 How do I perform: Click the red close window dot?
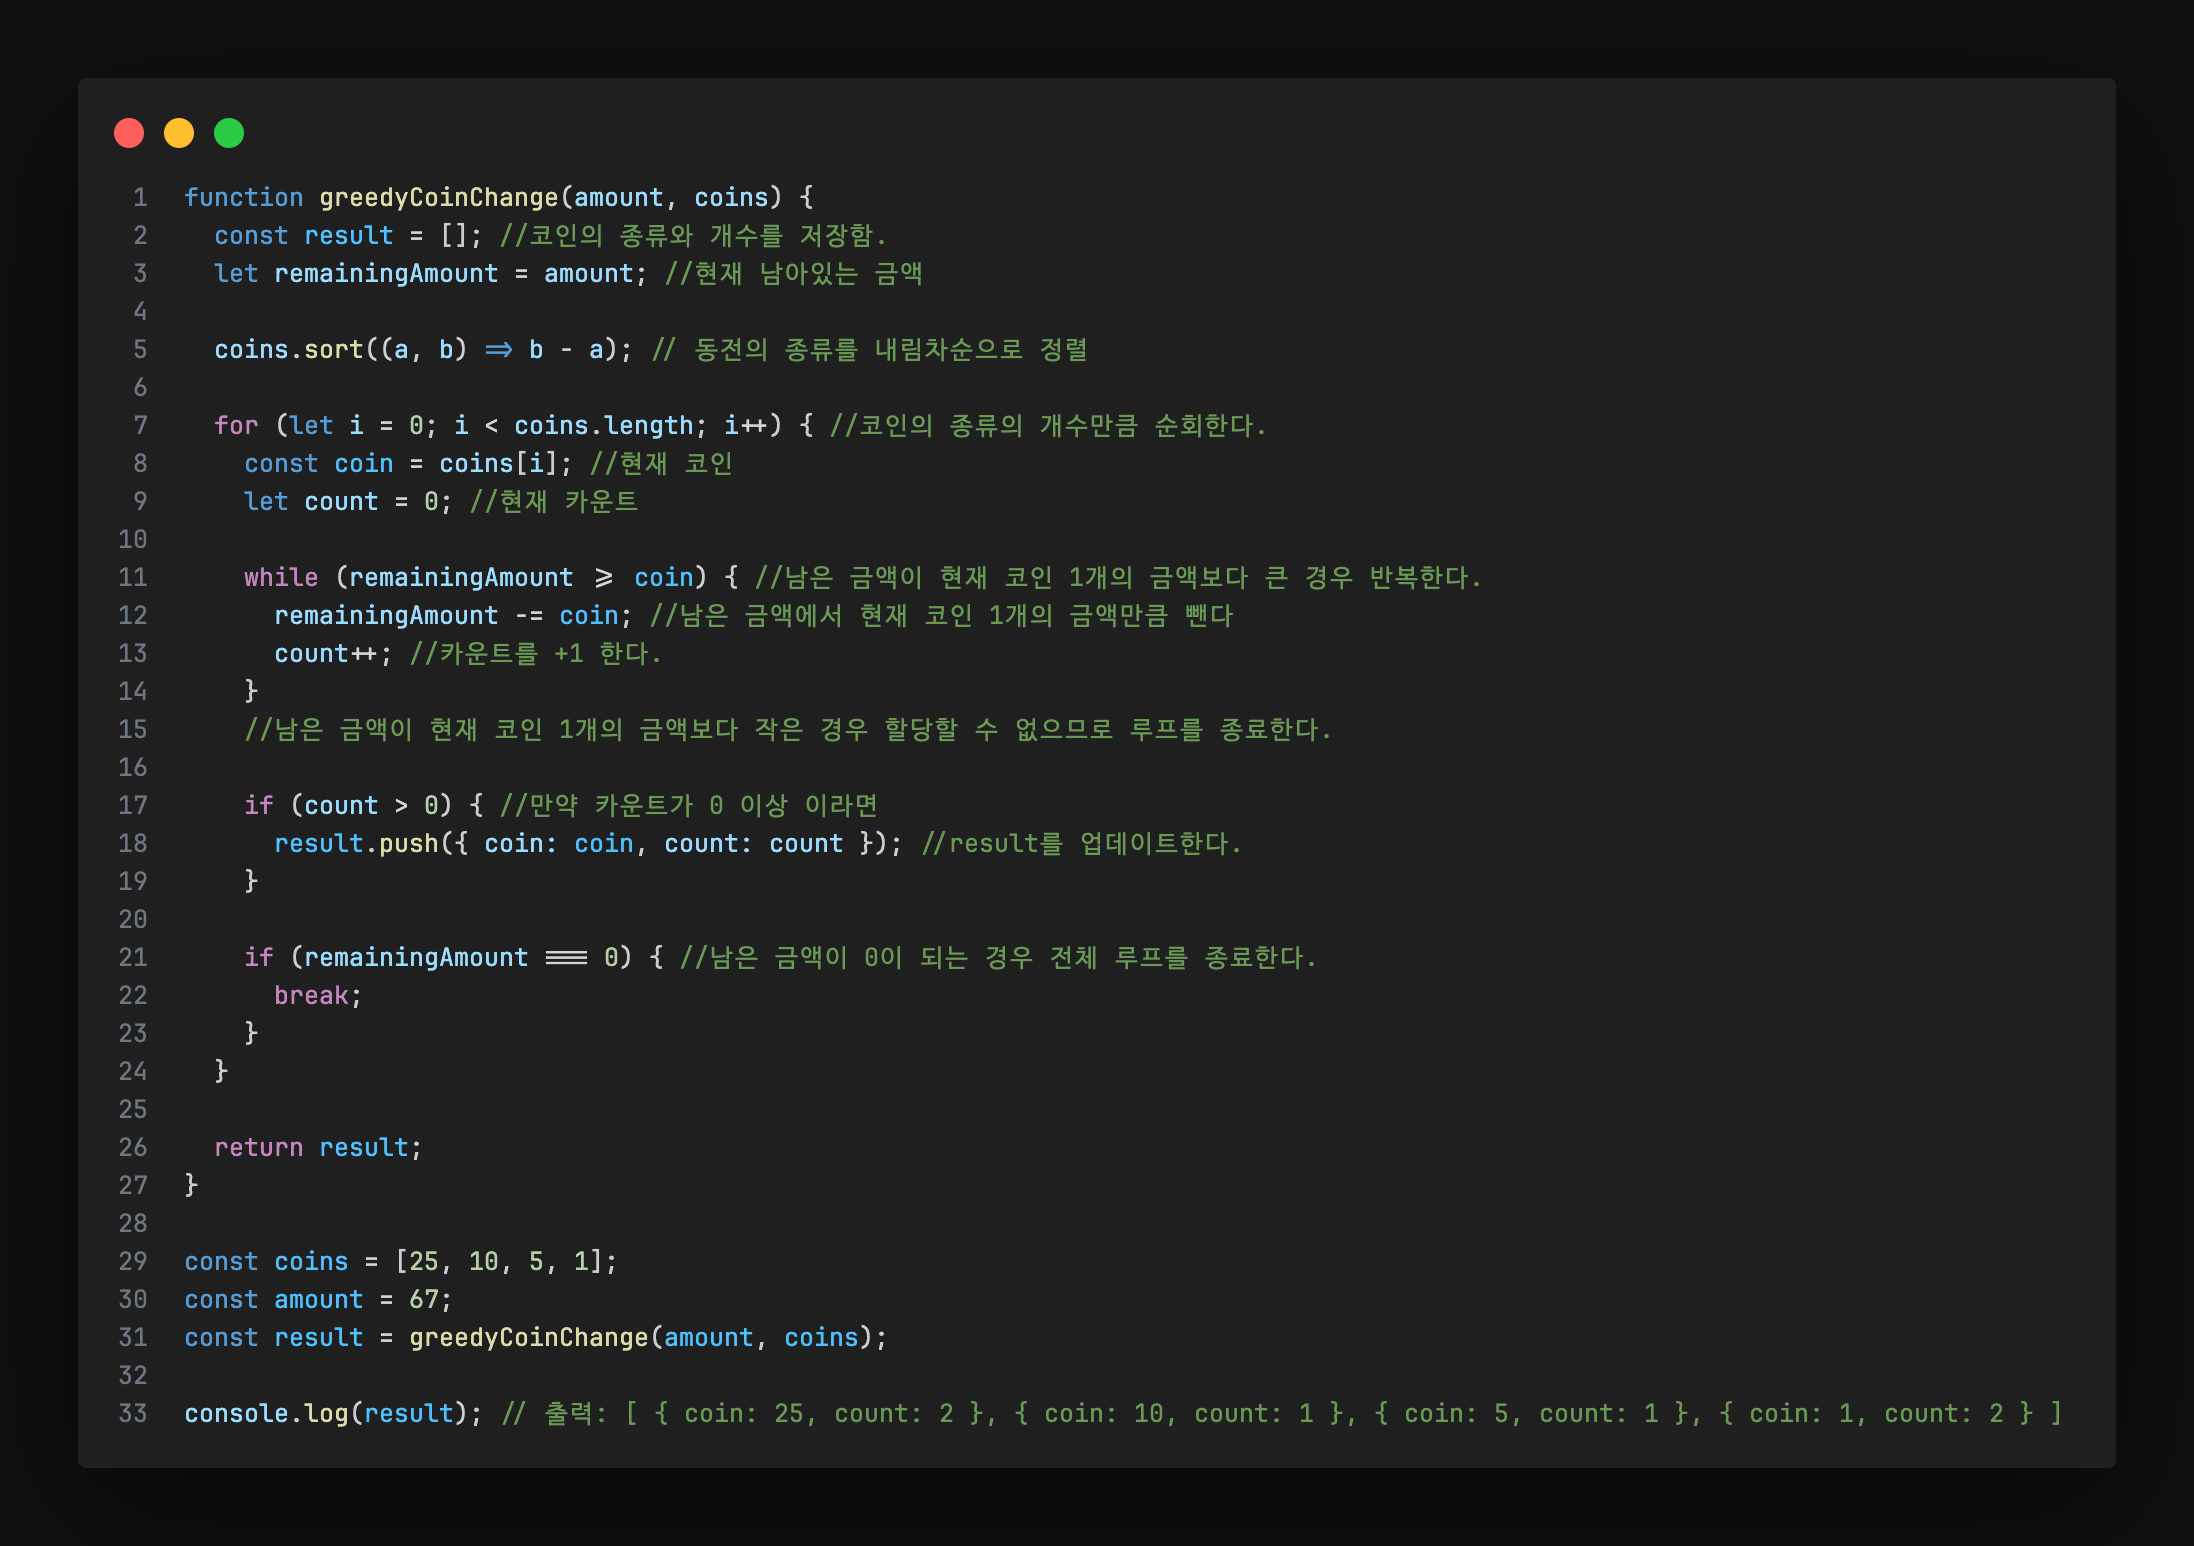pyautogui.click(x=129, y=133)
